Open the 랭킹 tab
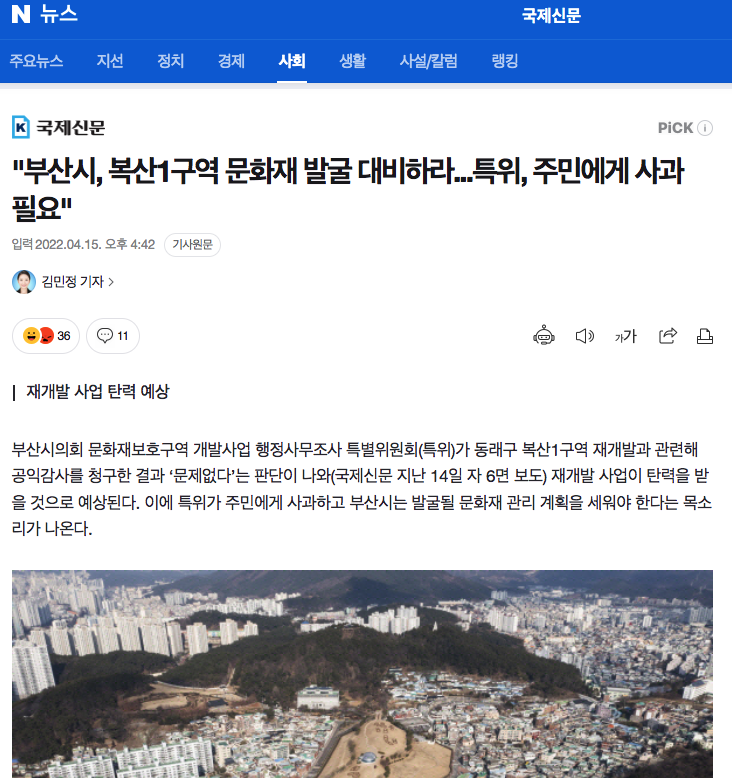 point(505,61)
